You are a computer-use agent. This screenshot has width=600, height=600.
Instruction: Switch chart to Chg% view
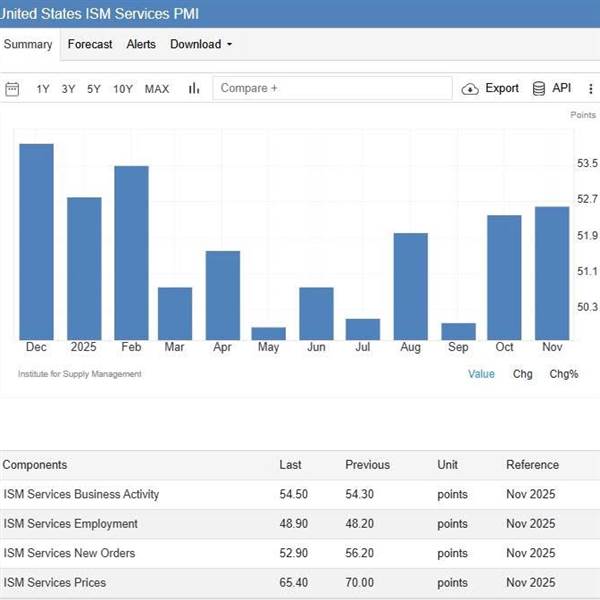[x=564, y=374]
